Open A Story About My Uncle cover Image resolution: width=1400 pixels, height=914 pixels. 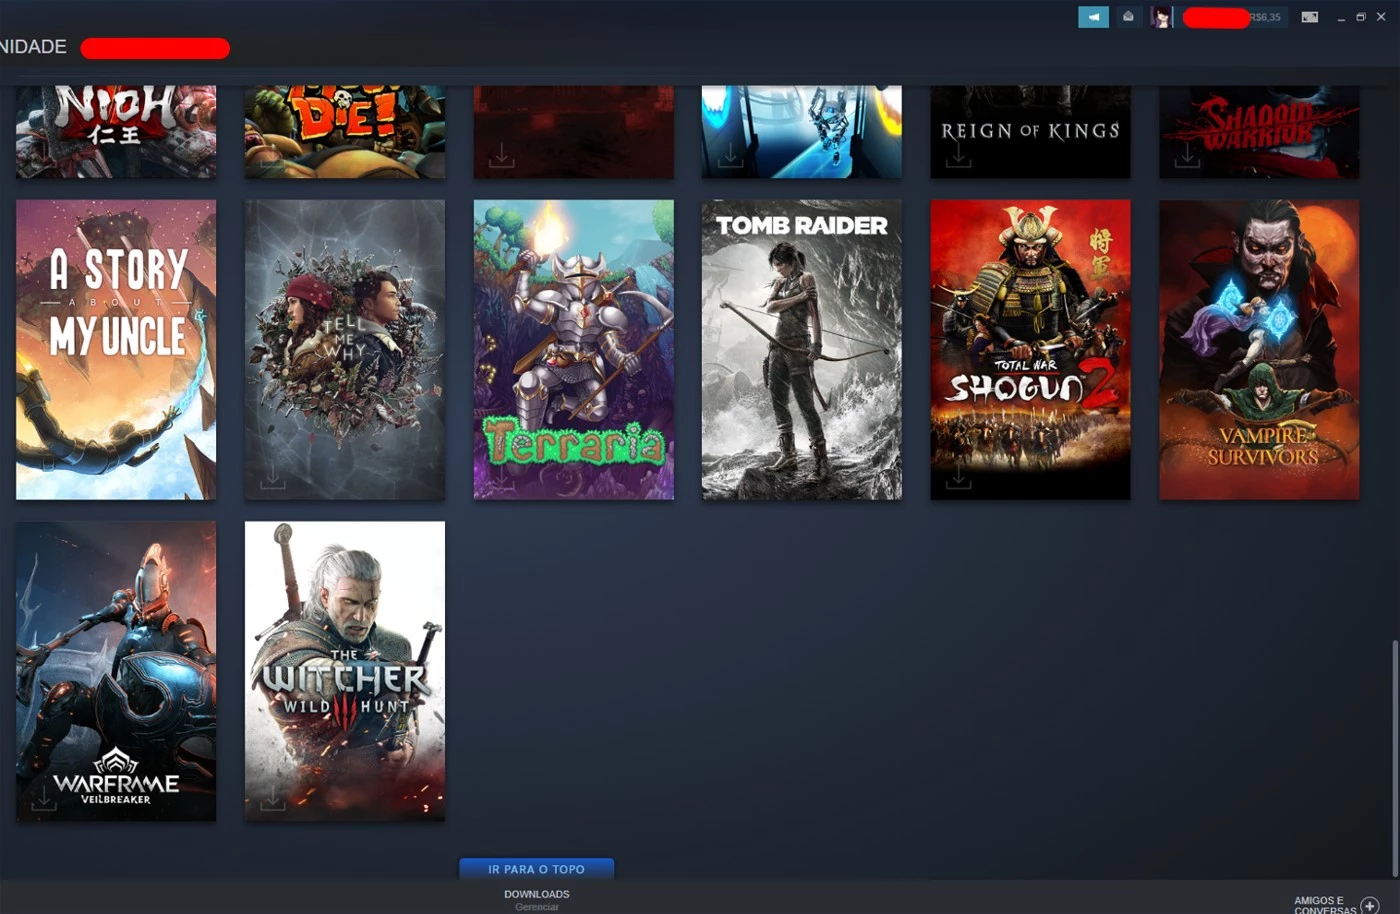click(116, 349)
